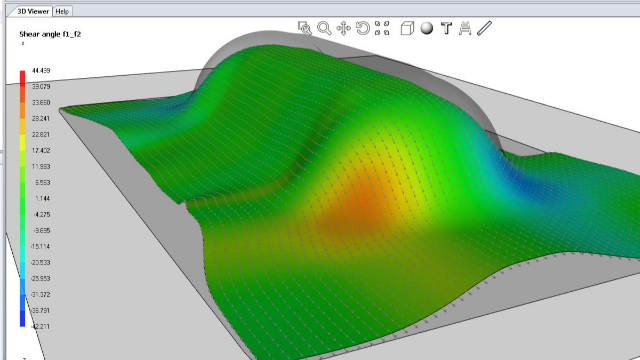Click the legend value -15.114
The height and width of the screenshot is (360, 640).
click(40, 247)
